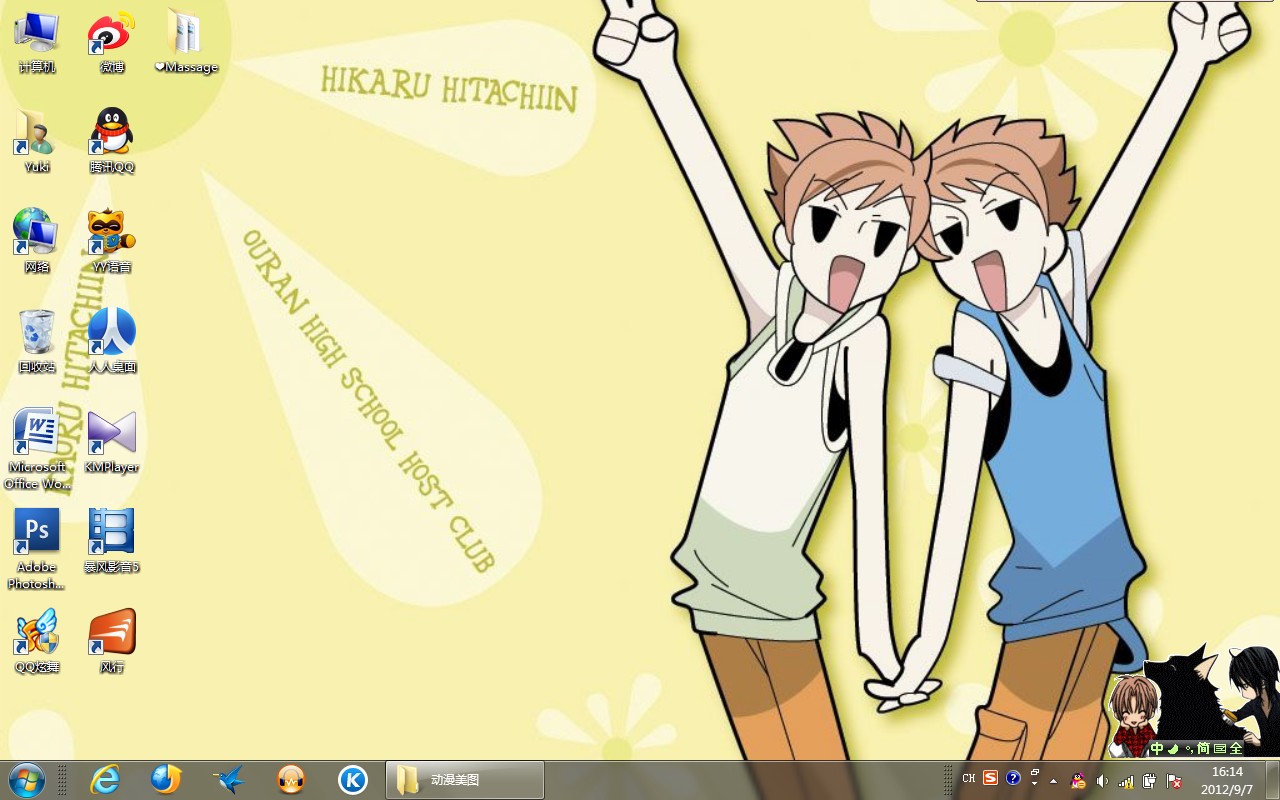Launch the blue bird Thunder downloader
1280x800 pixels.
tap(229, 779)
